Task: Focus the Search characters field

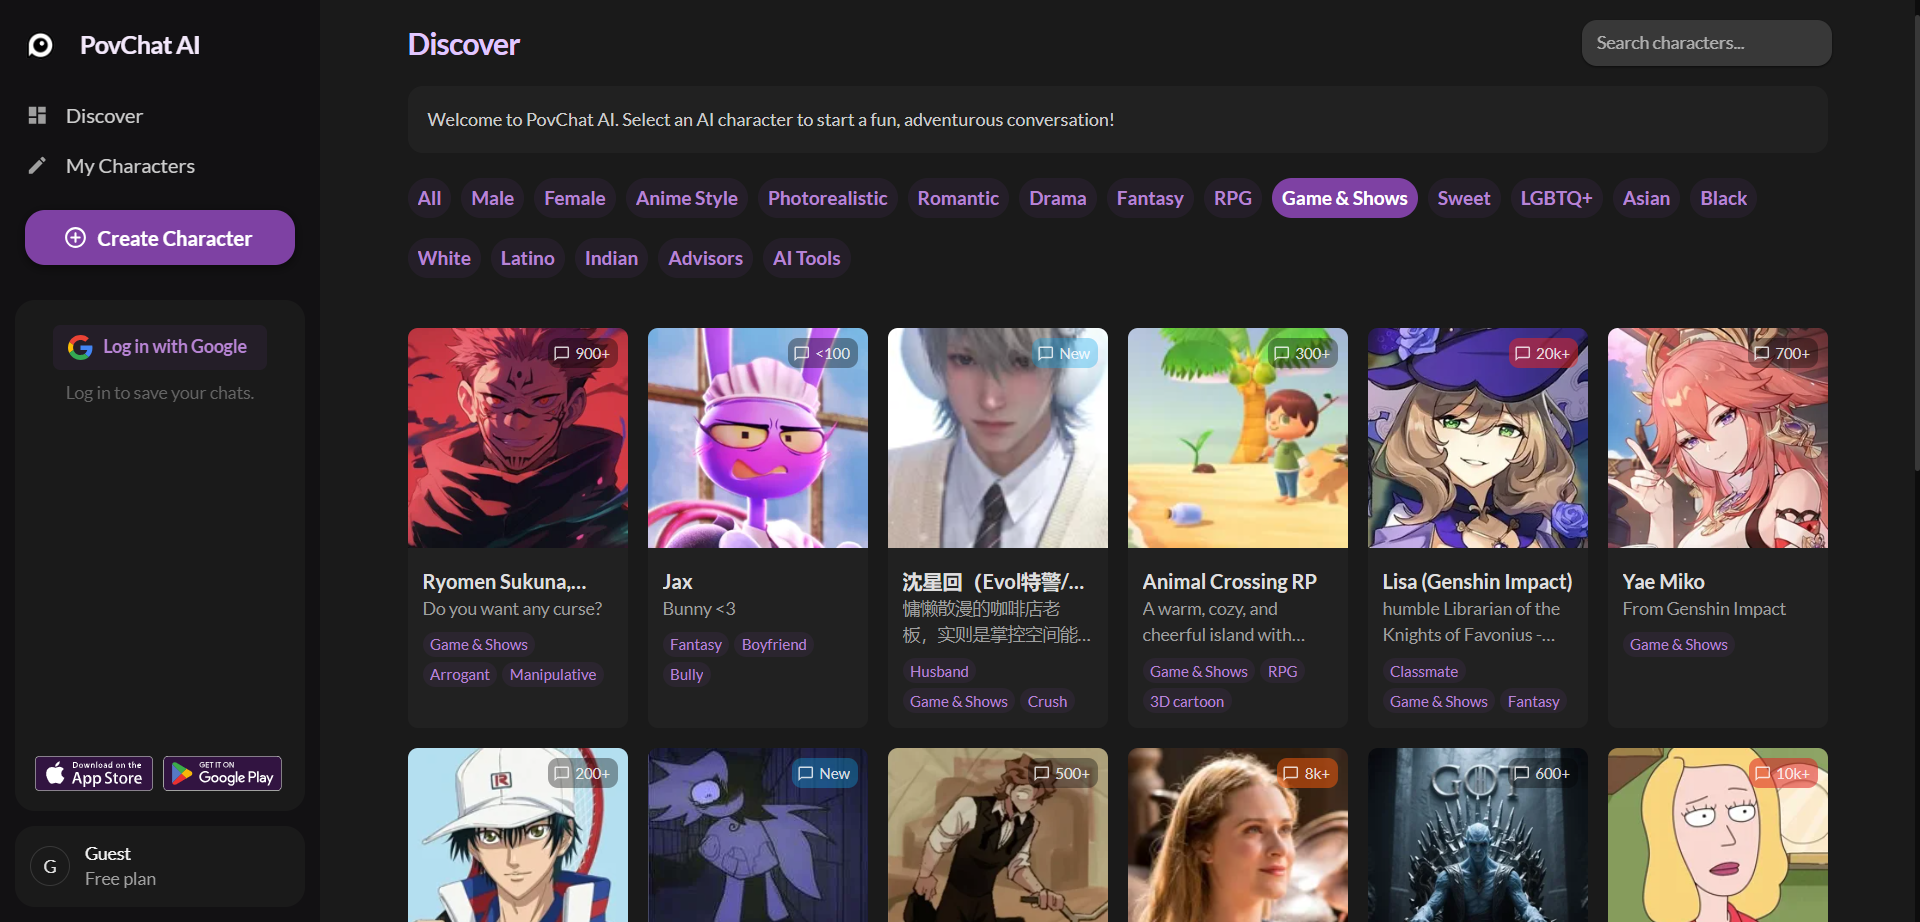Action: pyautogui.click(x=1706, y=43)
